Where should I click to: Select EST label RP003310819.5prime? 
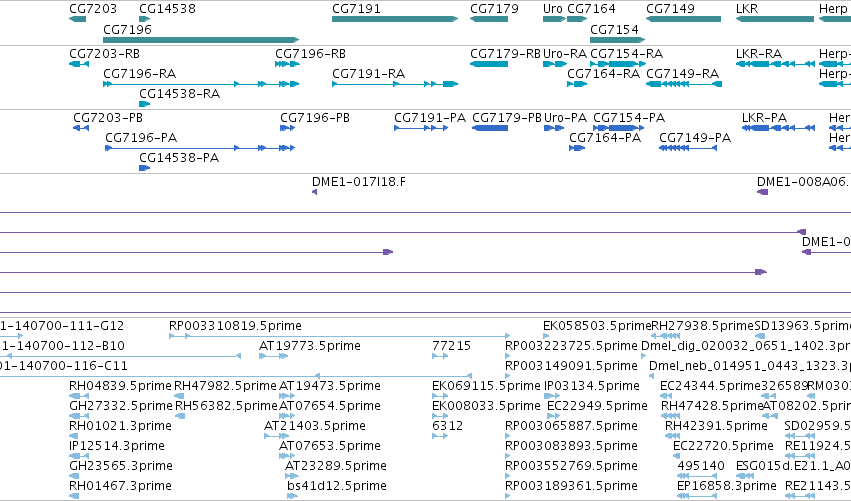235,326
